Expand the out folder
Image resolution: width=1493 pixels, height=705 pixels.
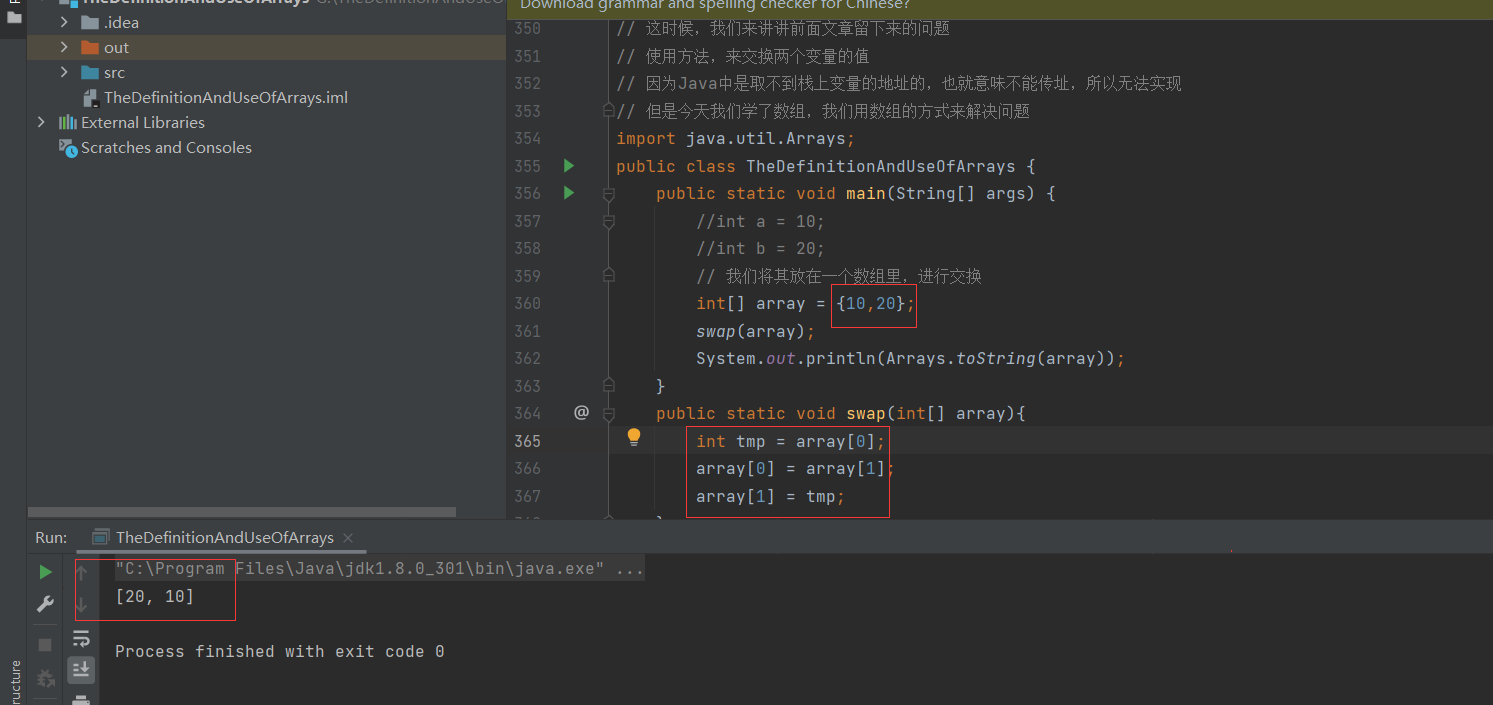click(64, 47)
